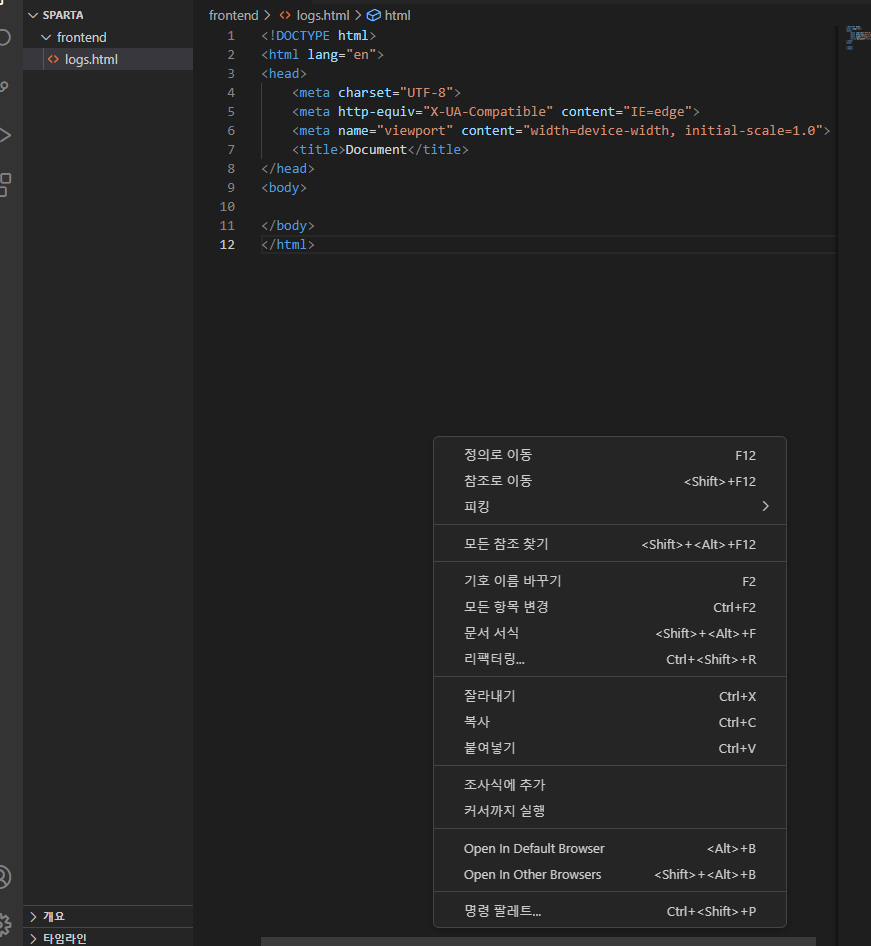
Task: Click the </body> closing tag on line 11
Action: tap(288, 226)
